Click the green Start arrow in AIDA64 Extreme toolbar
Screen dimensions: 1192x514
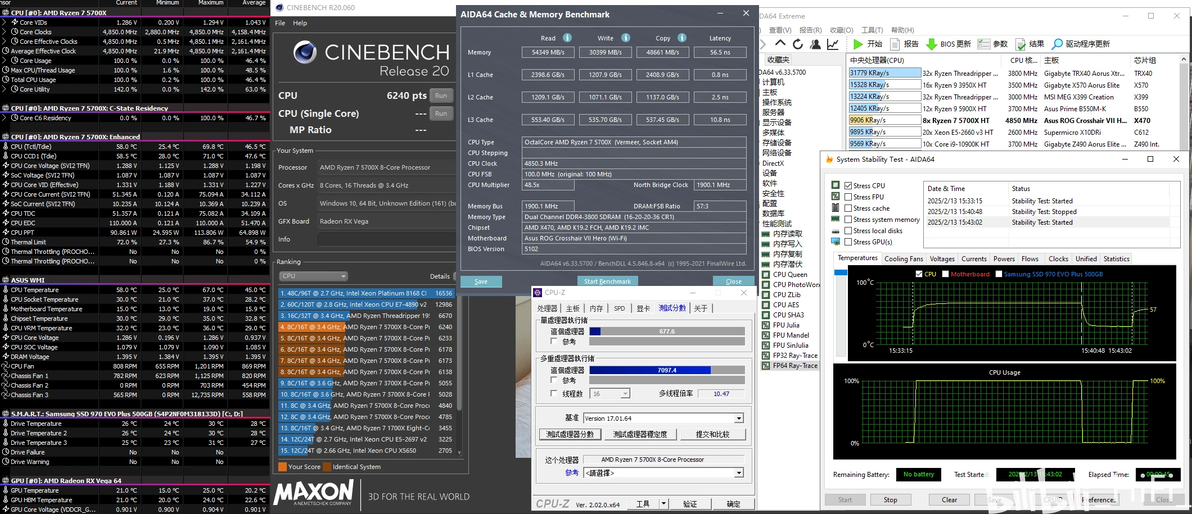pos(858,44)
